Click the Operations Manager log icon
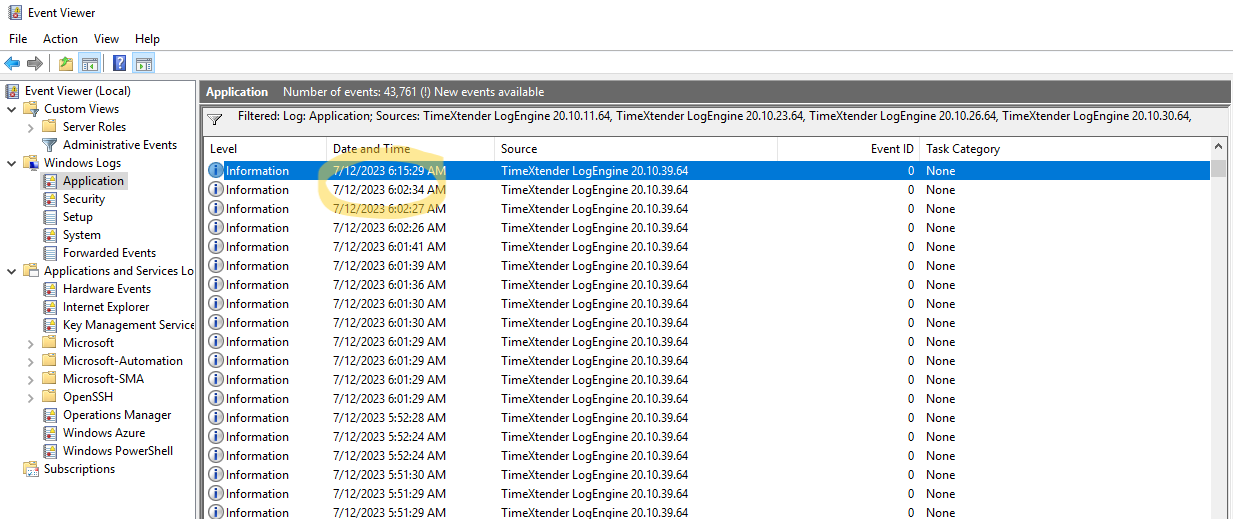The image size is (1233, 519). pyautogui.click(x=50, y=415)
